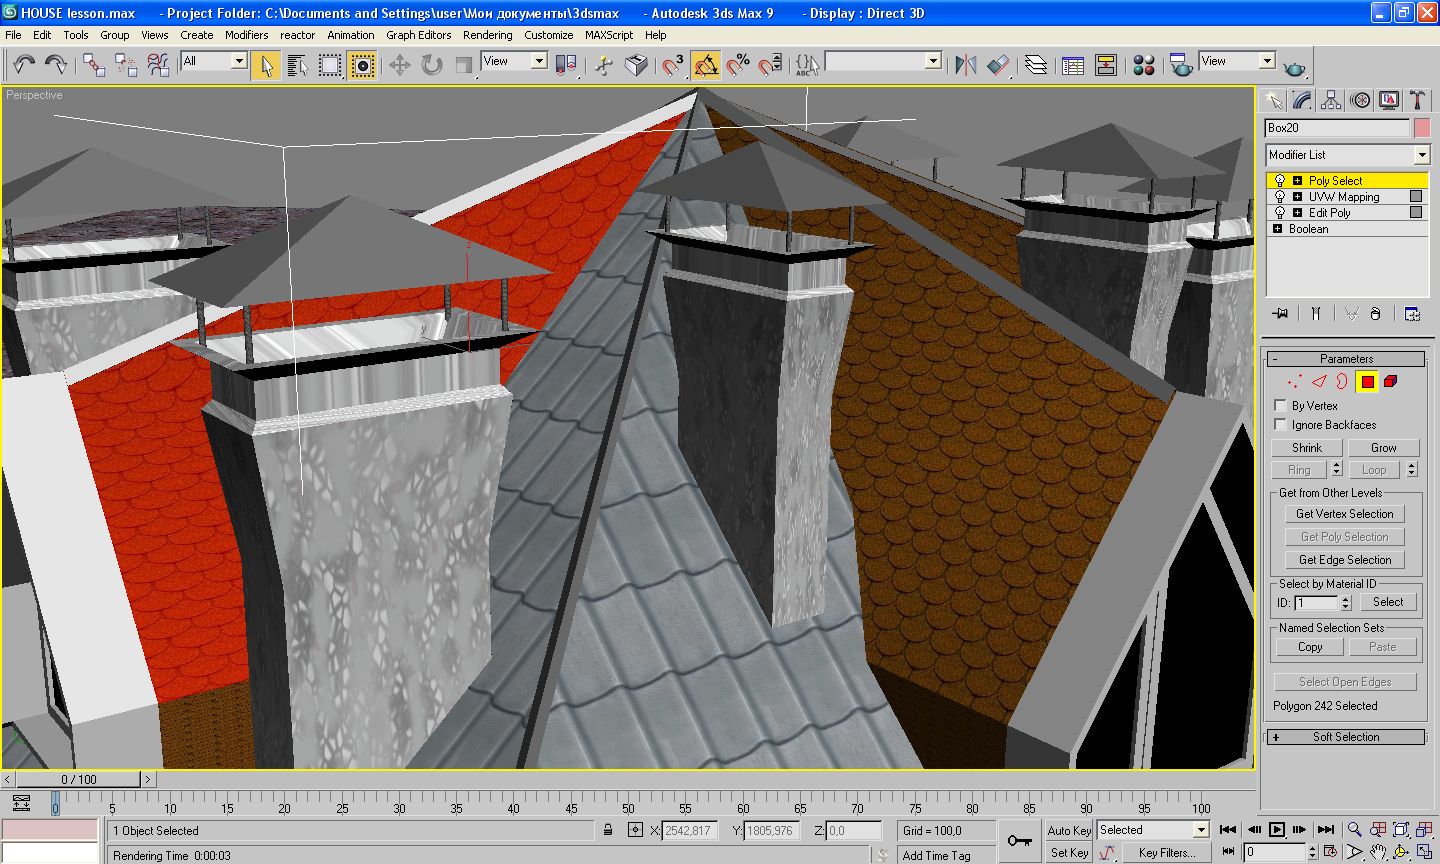The height and width of the screenshot is (864, 1440).
Task: Open the Graph Editors menu
Action: tap(419, 35)
